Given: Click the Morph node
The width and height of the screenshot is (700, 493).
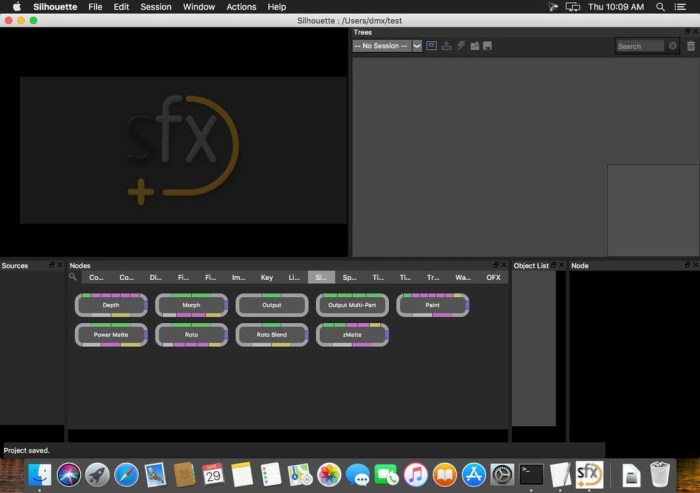Looking at the screenshot, I should click(191, 305).
